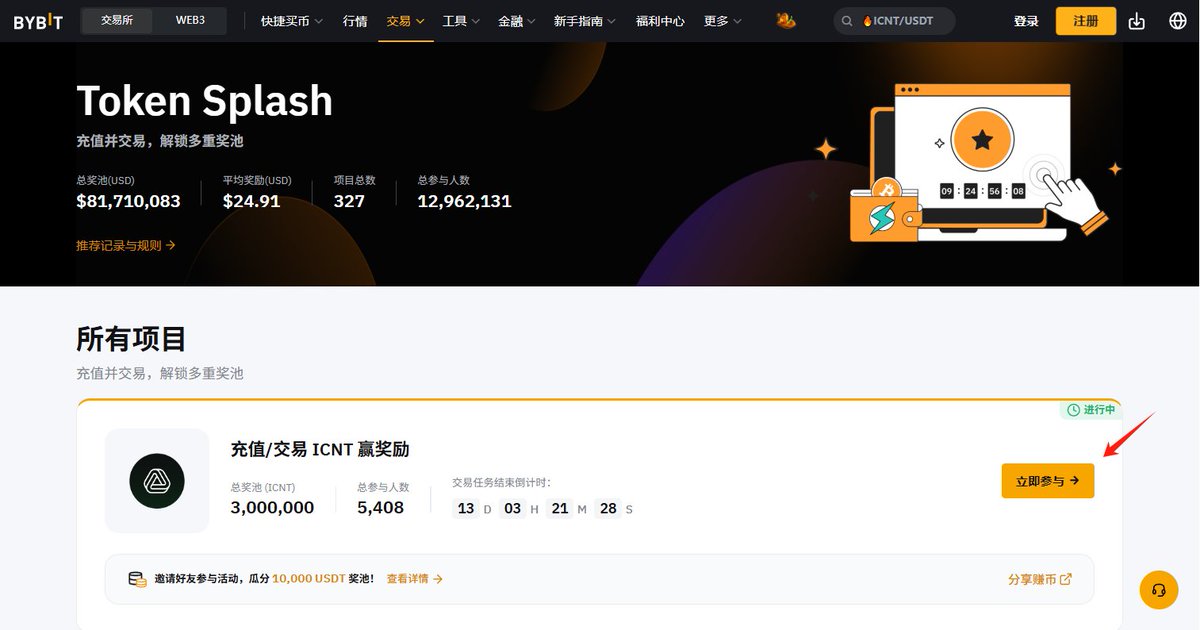Click the 进行中 status badge
Viewport: 1200px width, 630px height.
click(x=1091, y=410)
